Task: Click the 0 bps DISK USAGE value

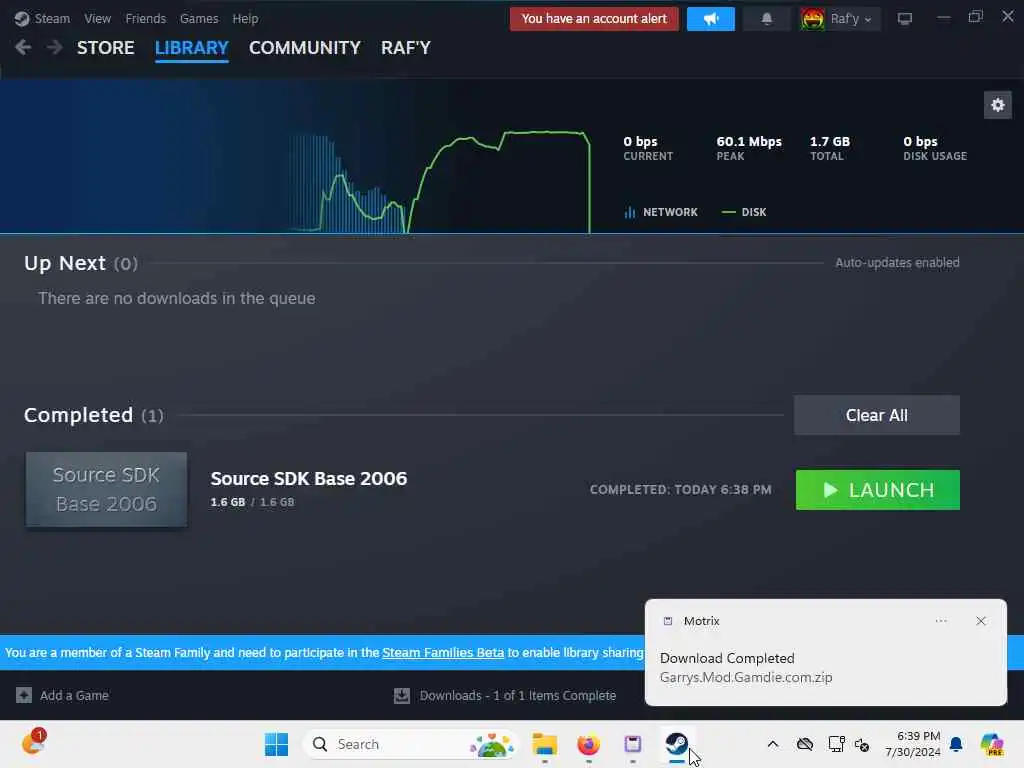Action: pos(920,142)
